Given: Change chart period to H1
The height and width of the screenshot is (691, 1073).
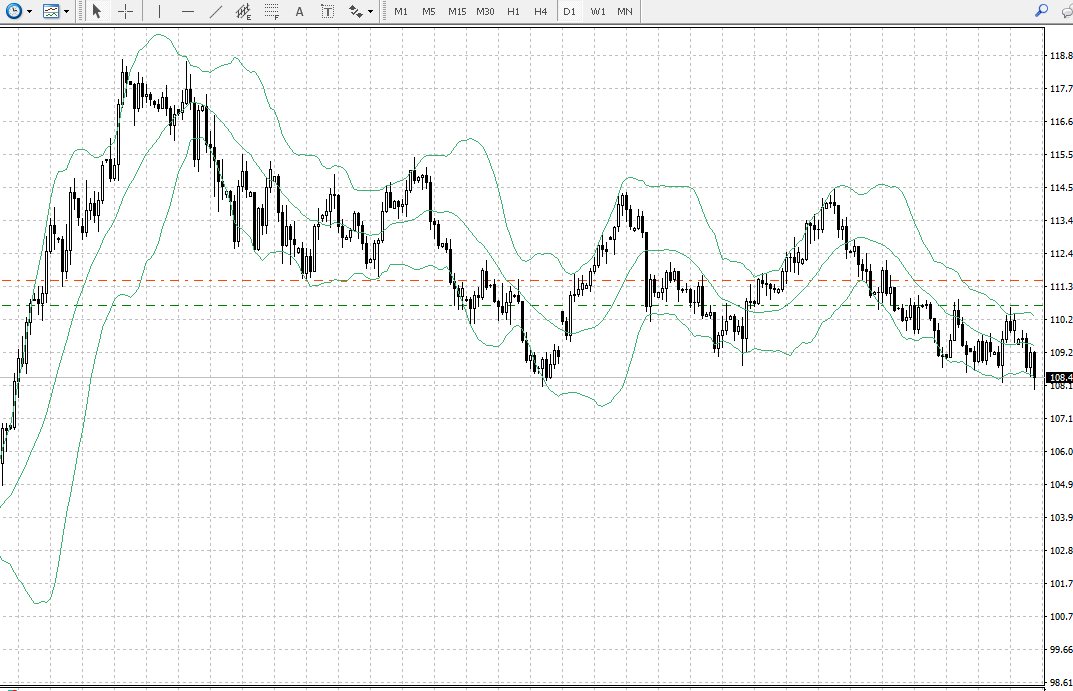Looking at the screenshot, I should (513, 12).
